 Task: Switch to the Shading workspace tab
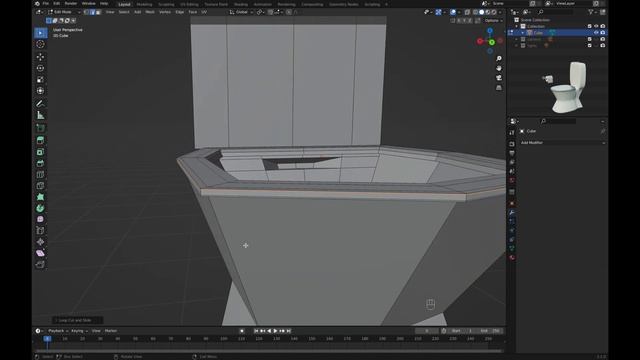click(241, 4)
